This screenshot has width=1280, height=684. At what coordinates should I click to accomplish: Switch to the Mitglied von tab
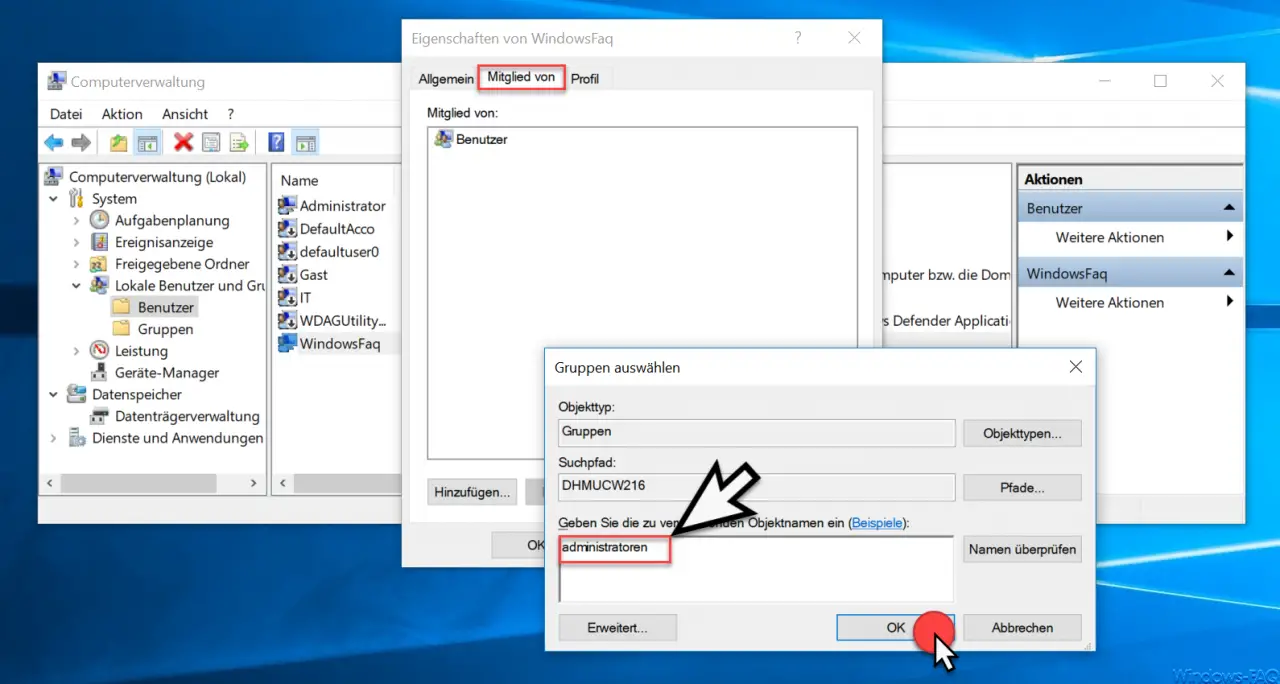click(x=521, y=77)
